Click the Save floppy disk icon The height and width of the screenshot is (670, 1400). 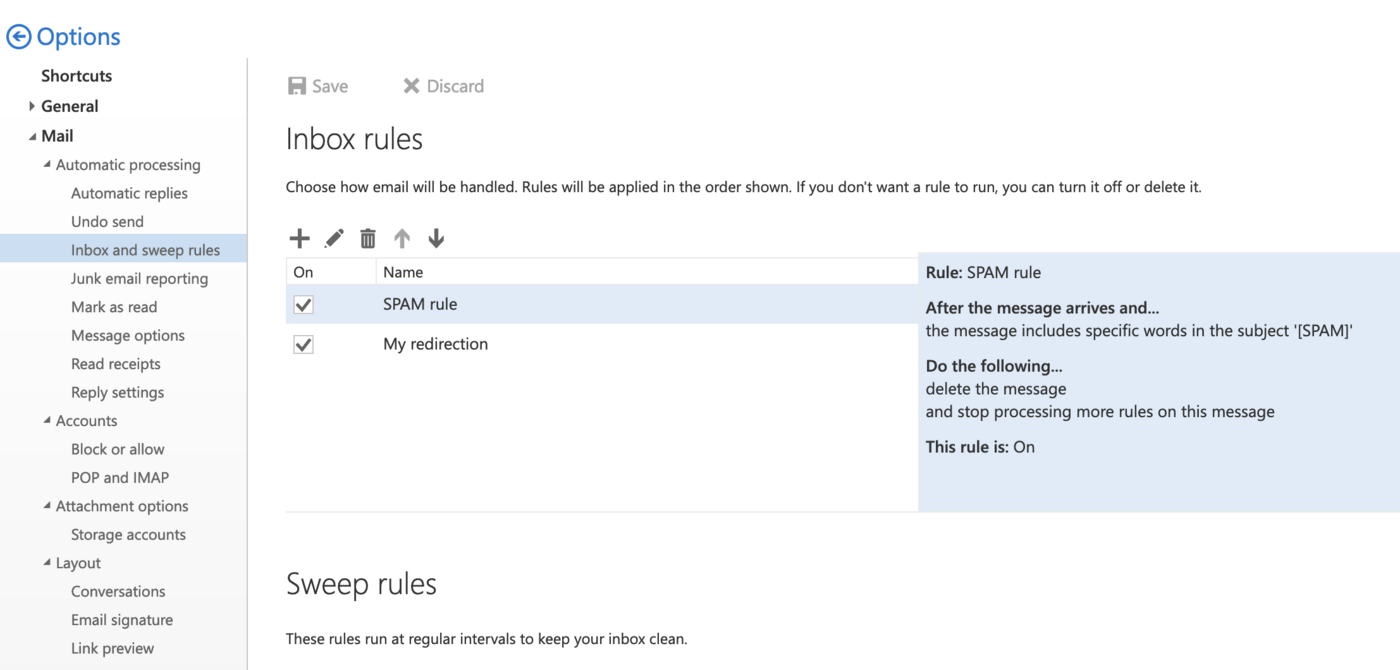(297, 86)
